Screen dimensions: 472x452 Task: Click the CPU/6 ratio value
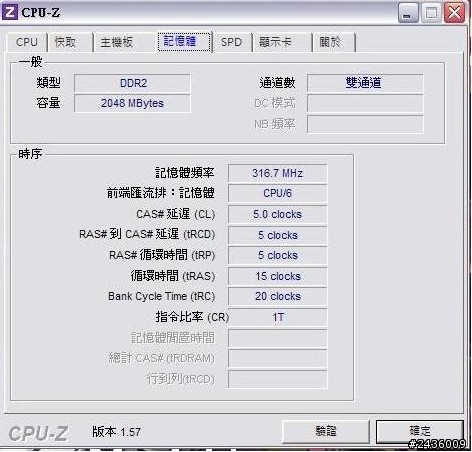pyautogui.click(x=277, y=193)
